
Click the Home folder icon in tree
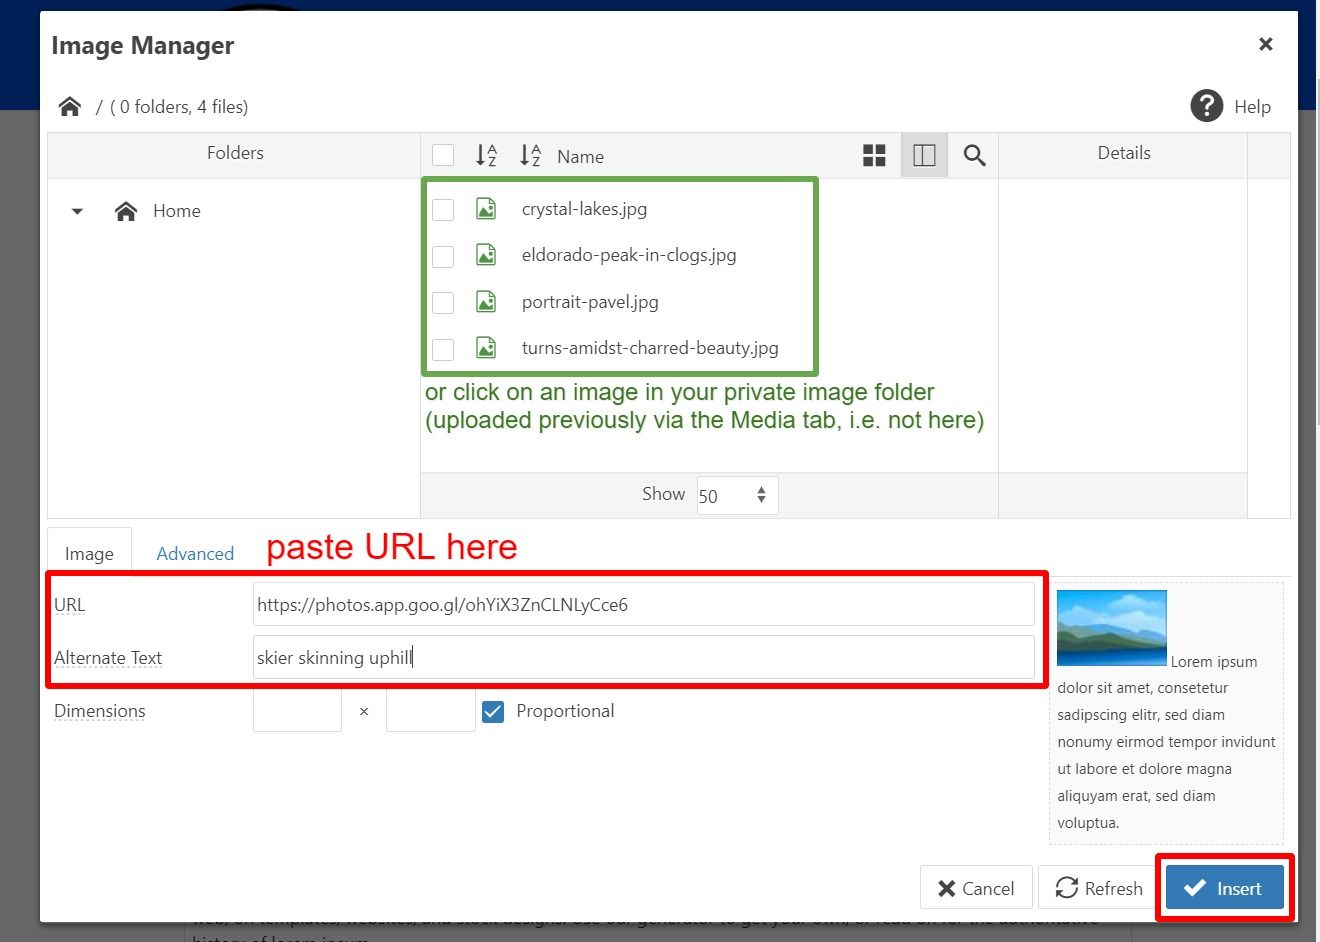coord(126,211)
